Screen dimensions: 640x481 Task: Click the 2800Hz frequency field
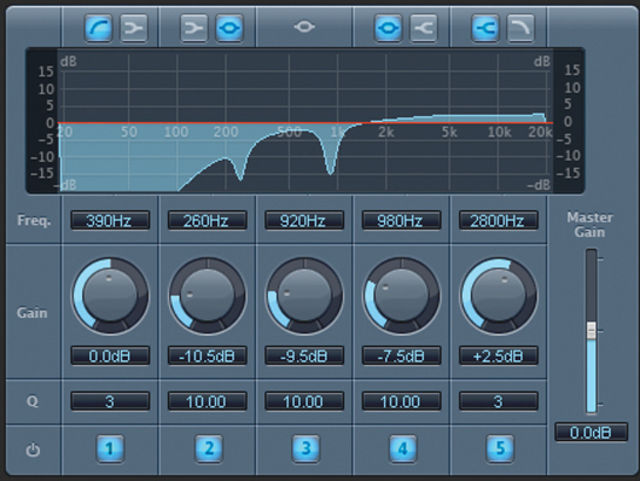499,220
